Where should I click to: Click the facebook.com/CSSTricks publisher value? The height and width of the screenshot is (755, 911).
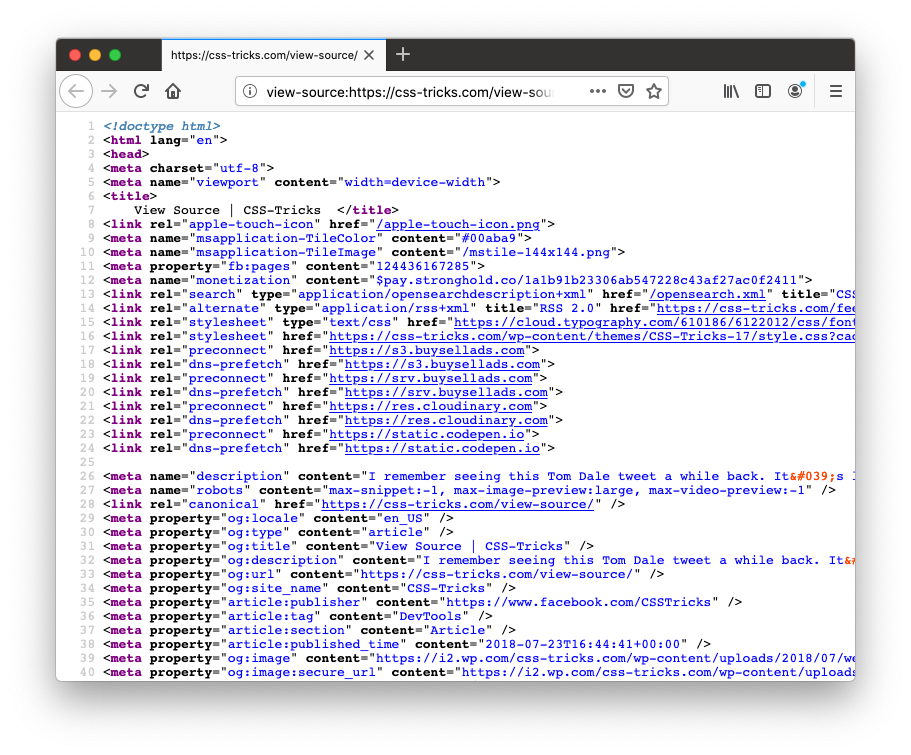click(579, 602)
